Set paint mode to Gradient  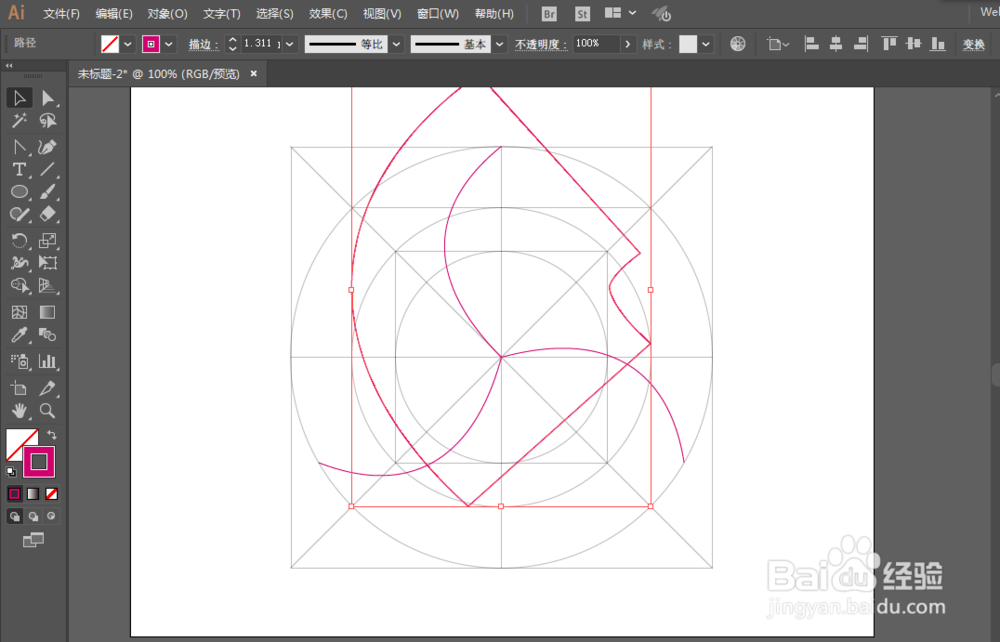click(33, 493)
